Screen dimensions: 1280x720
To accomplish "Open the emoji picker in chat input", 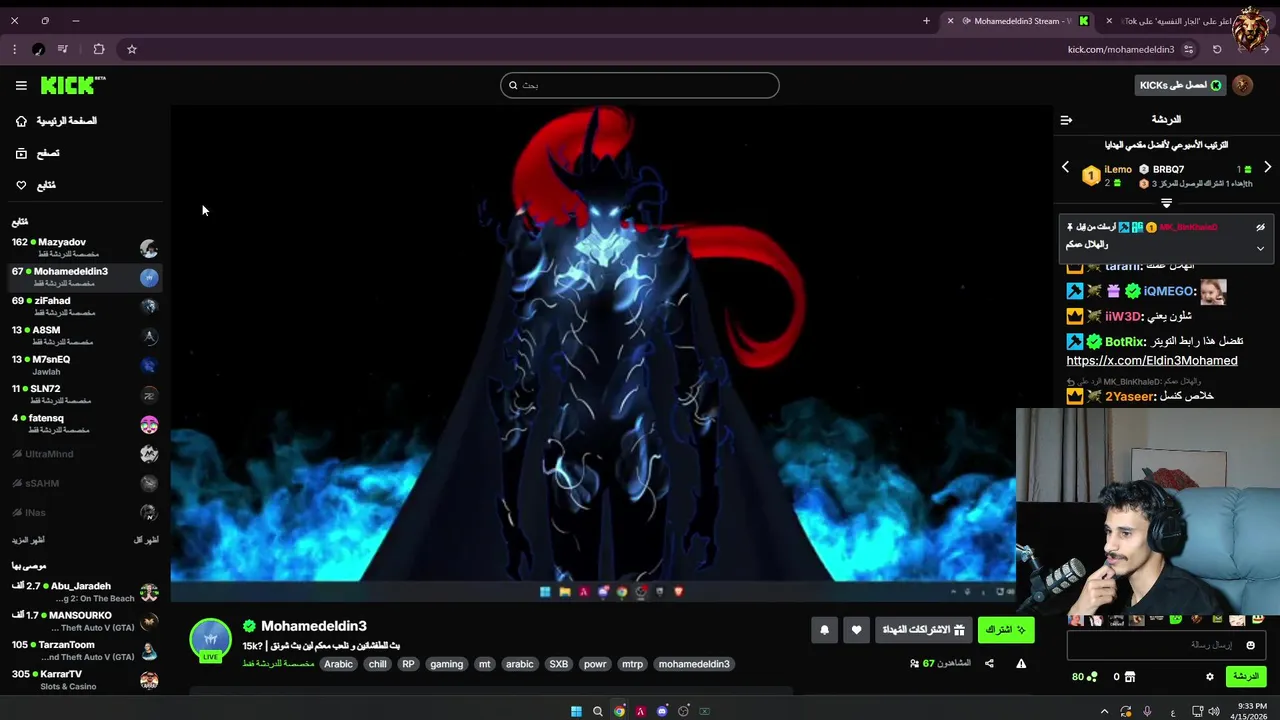I will (1251, 645).
